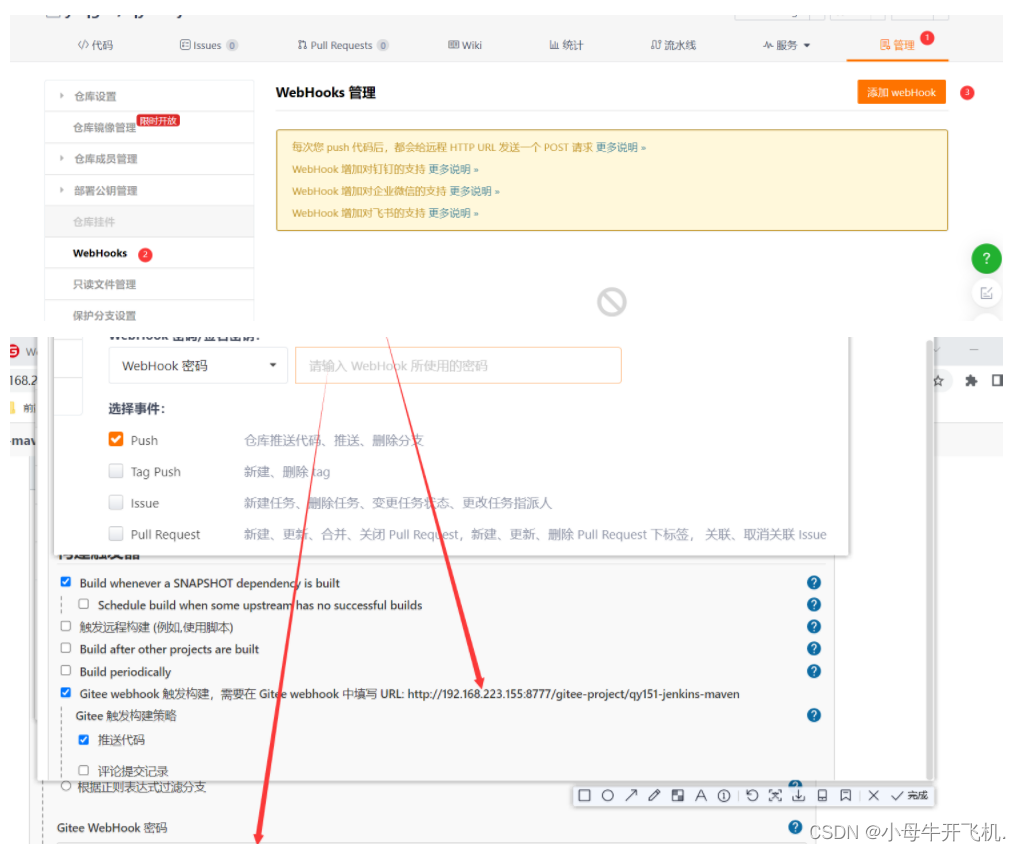
Task: Save the screenshot with download icon
Action: 798,796
